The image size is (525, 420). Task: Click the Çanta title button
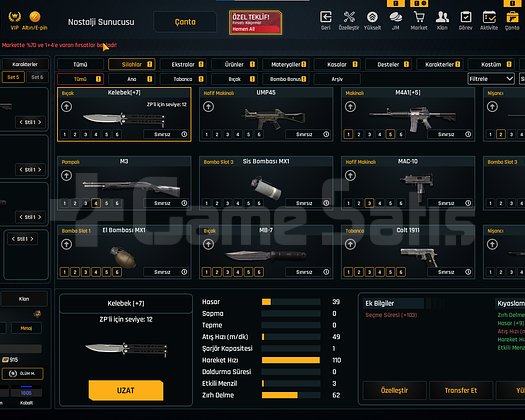click(x=185, y=22)
